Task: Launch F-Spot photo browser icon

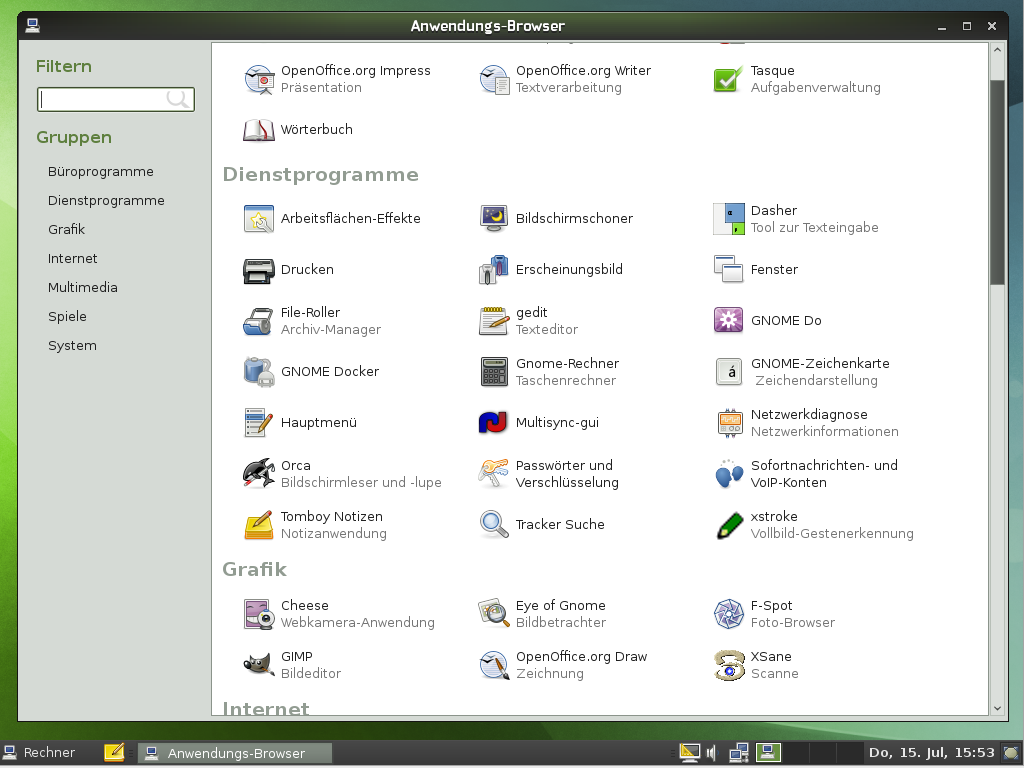Action: tap(729, 614)
